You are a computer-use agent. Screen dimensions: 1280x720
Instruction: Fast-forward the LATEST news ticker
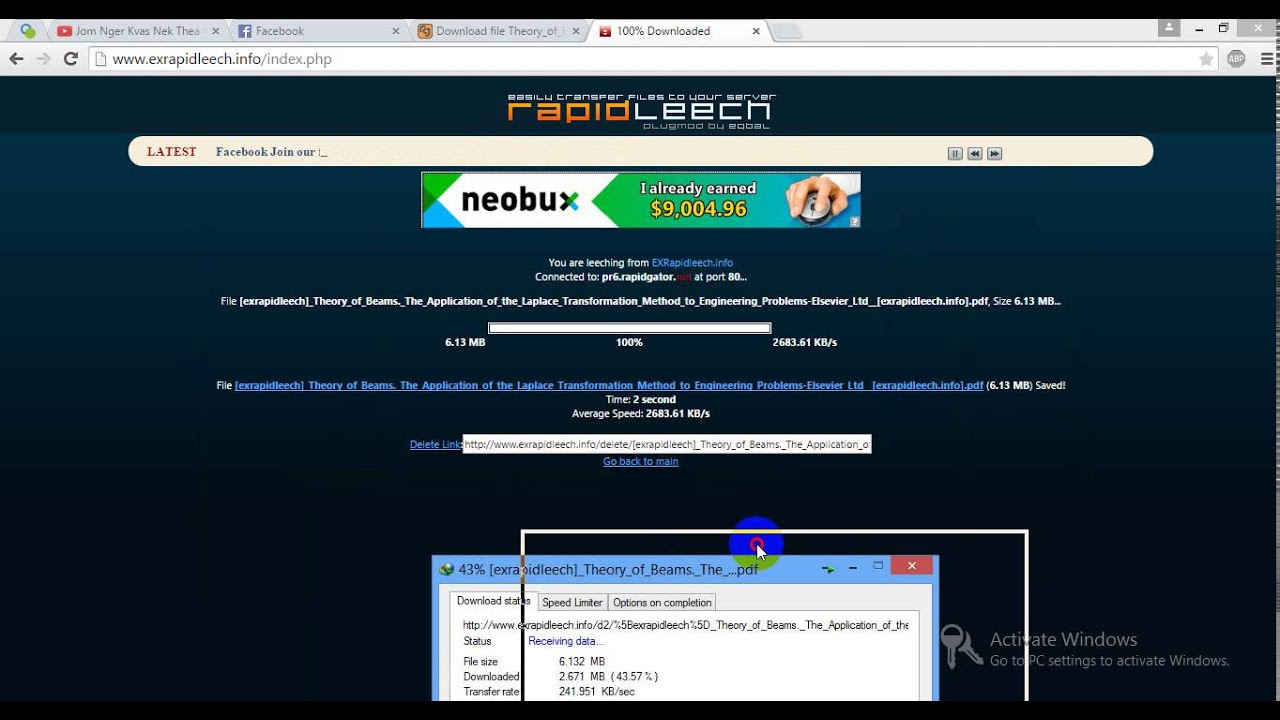[994, 153]
